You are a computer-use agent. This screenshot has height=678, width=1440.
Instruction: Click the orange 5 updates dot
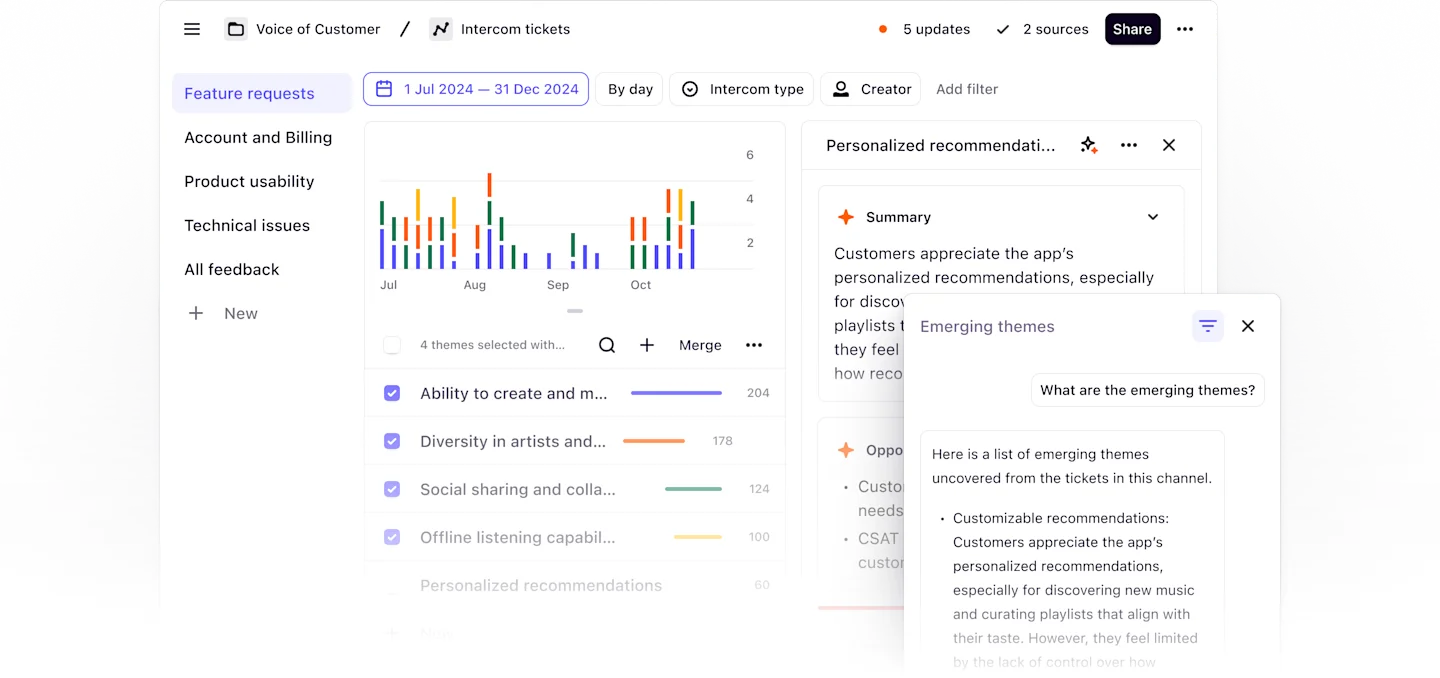(x=883, y=29)
